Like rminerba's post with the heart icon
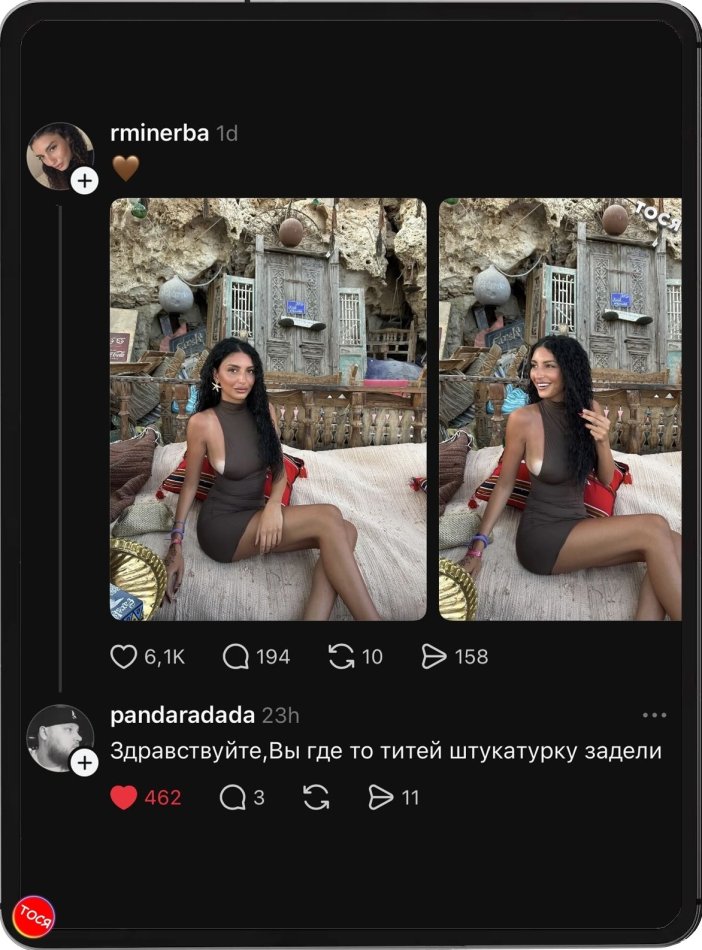 coord(123,657)
